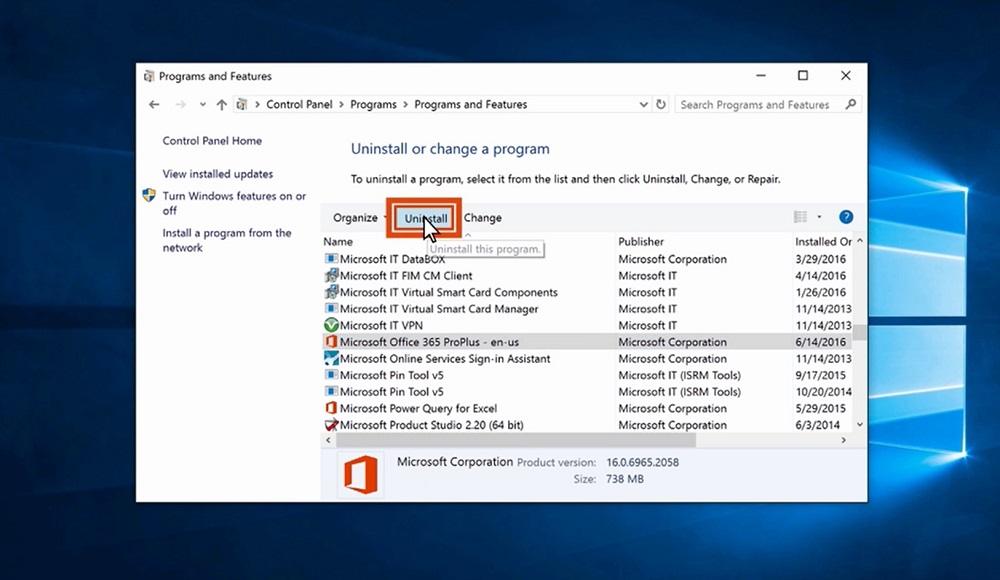Click the change view icon

point(800,217)
